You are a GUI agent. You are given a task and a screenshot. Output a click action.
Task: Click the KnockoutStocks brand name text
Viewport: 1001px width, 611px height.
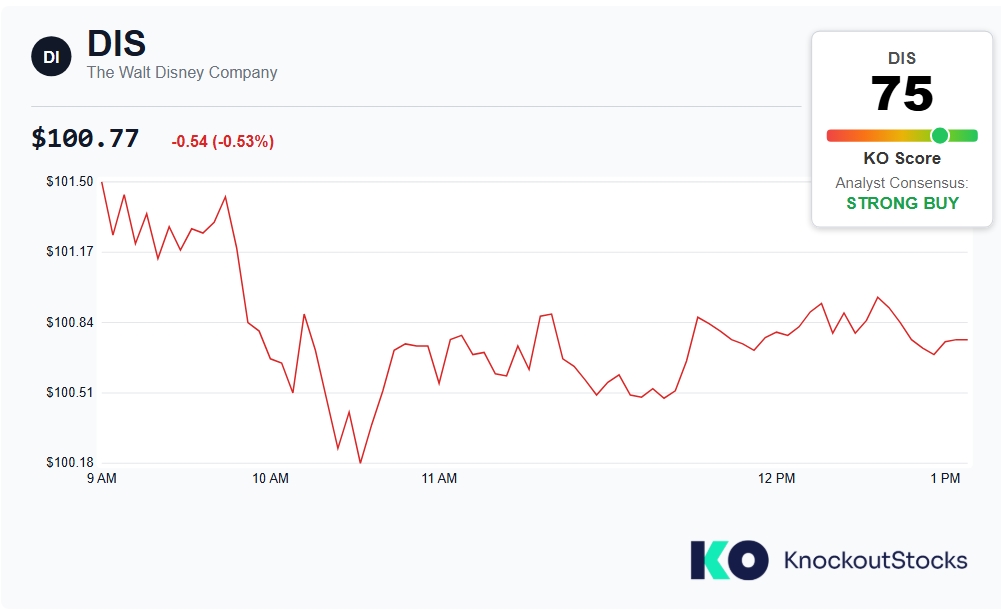point(875,560)
